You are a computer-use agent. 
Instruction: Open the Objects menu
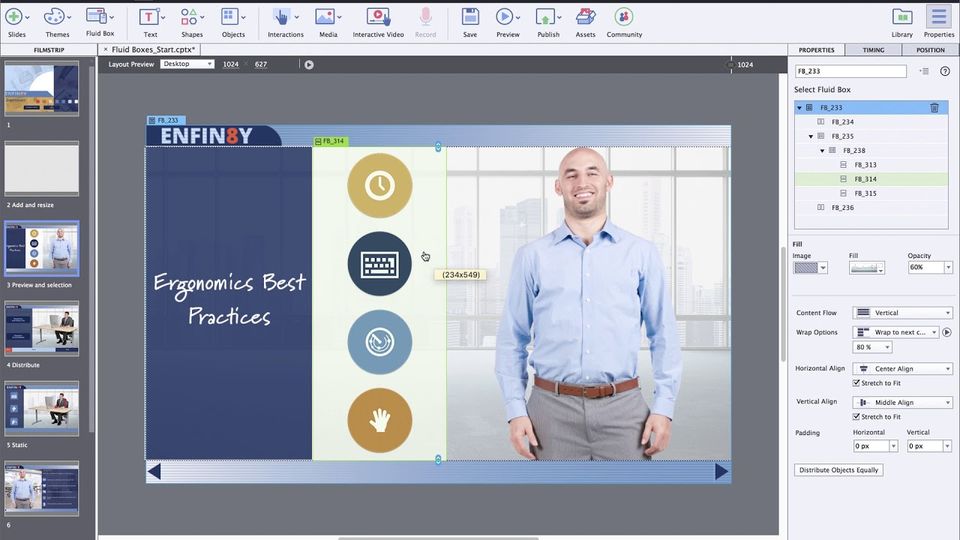pos(233,22)
